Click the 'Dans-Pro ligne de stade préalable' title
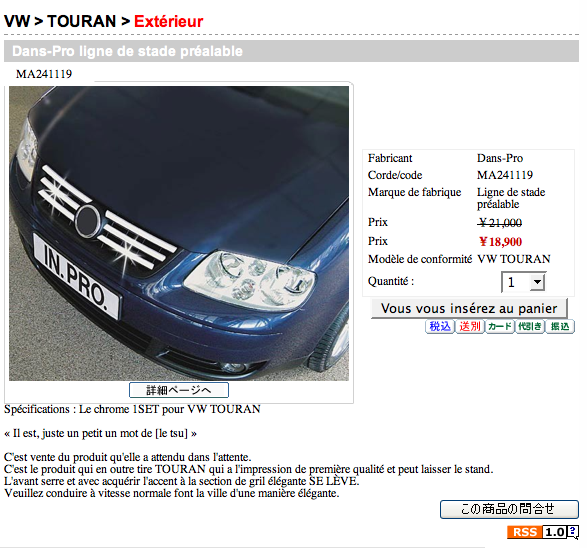The width and height of the screenshot is (587, 548). [127, 51]
